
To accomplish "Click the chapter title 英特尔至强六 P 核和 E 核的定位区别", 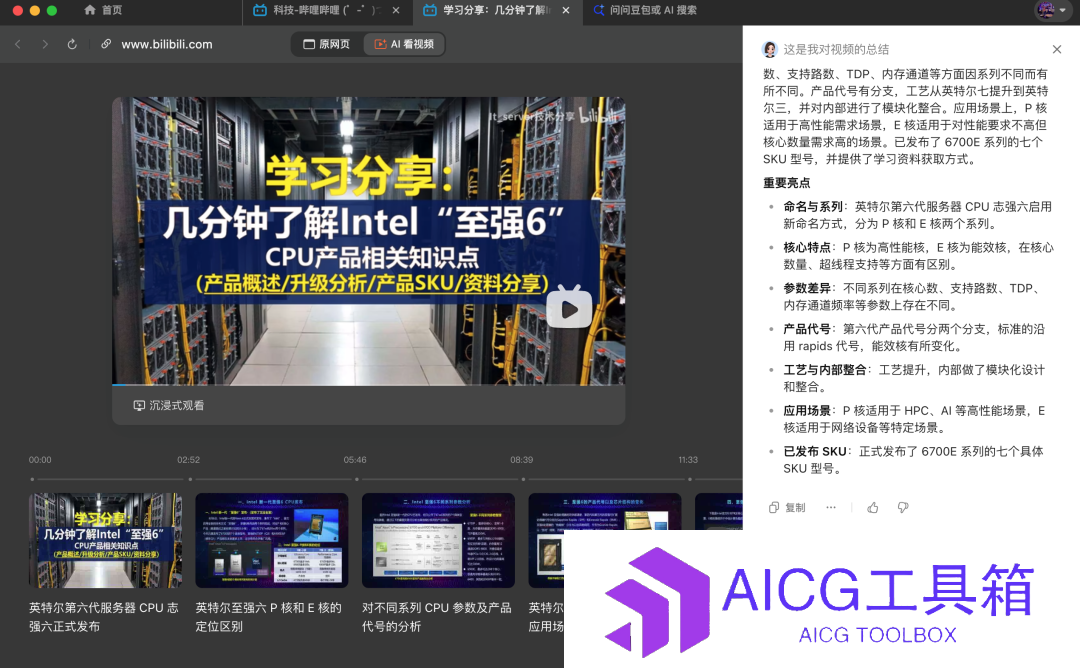I will (269, 617).
